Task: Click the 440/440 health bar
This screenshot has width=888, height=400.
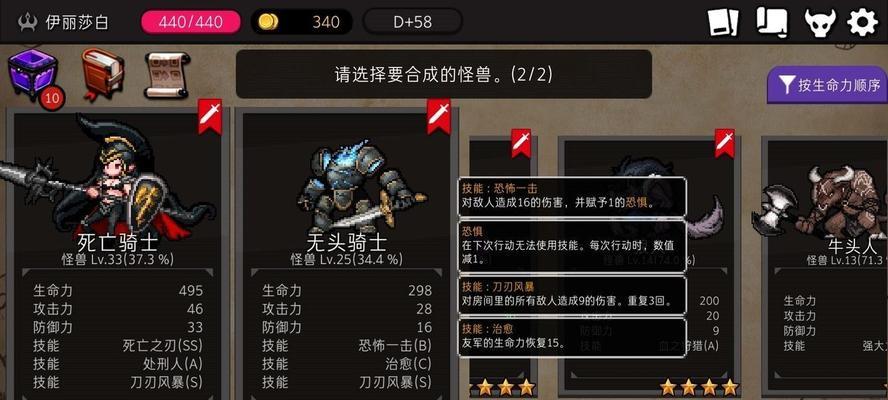Action: (x=190, y=22)
